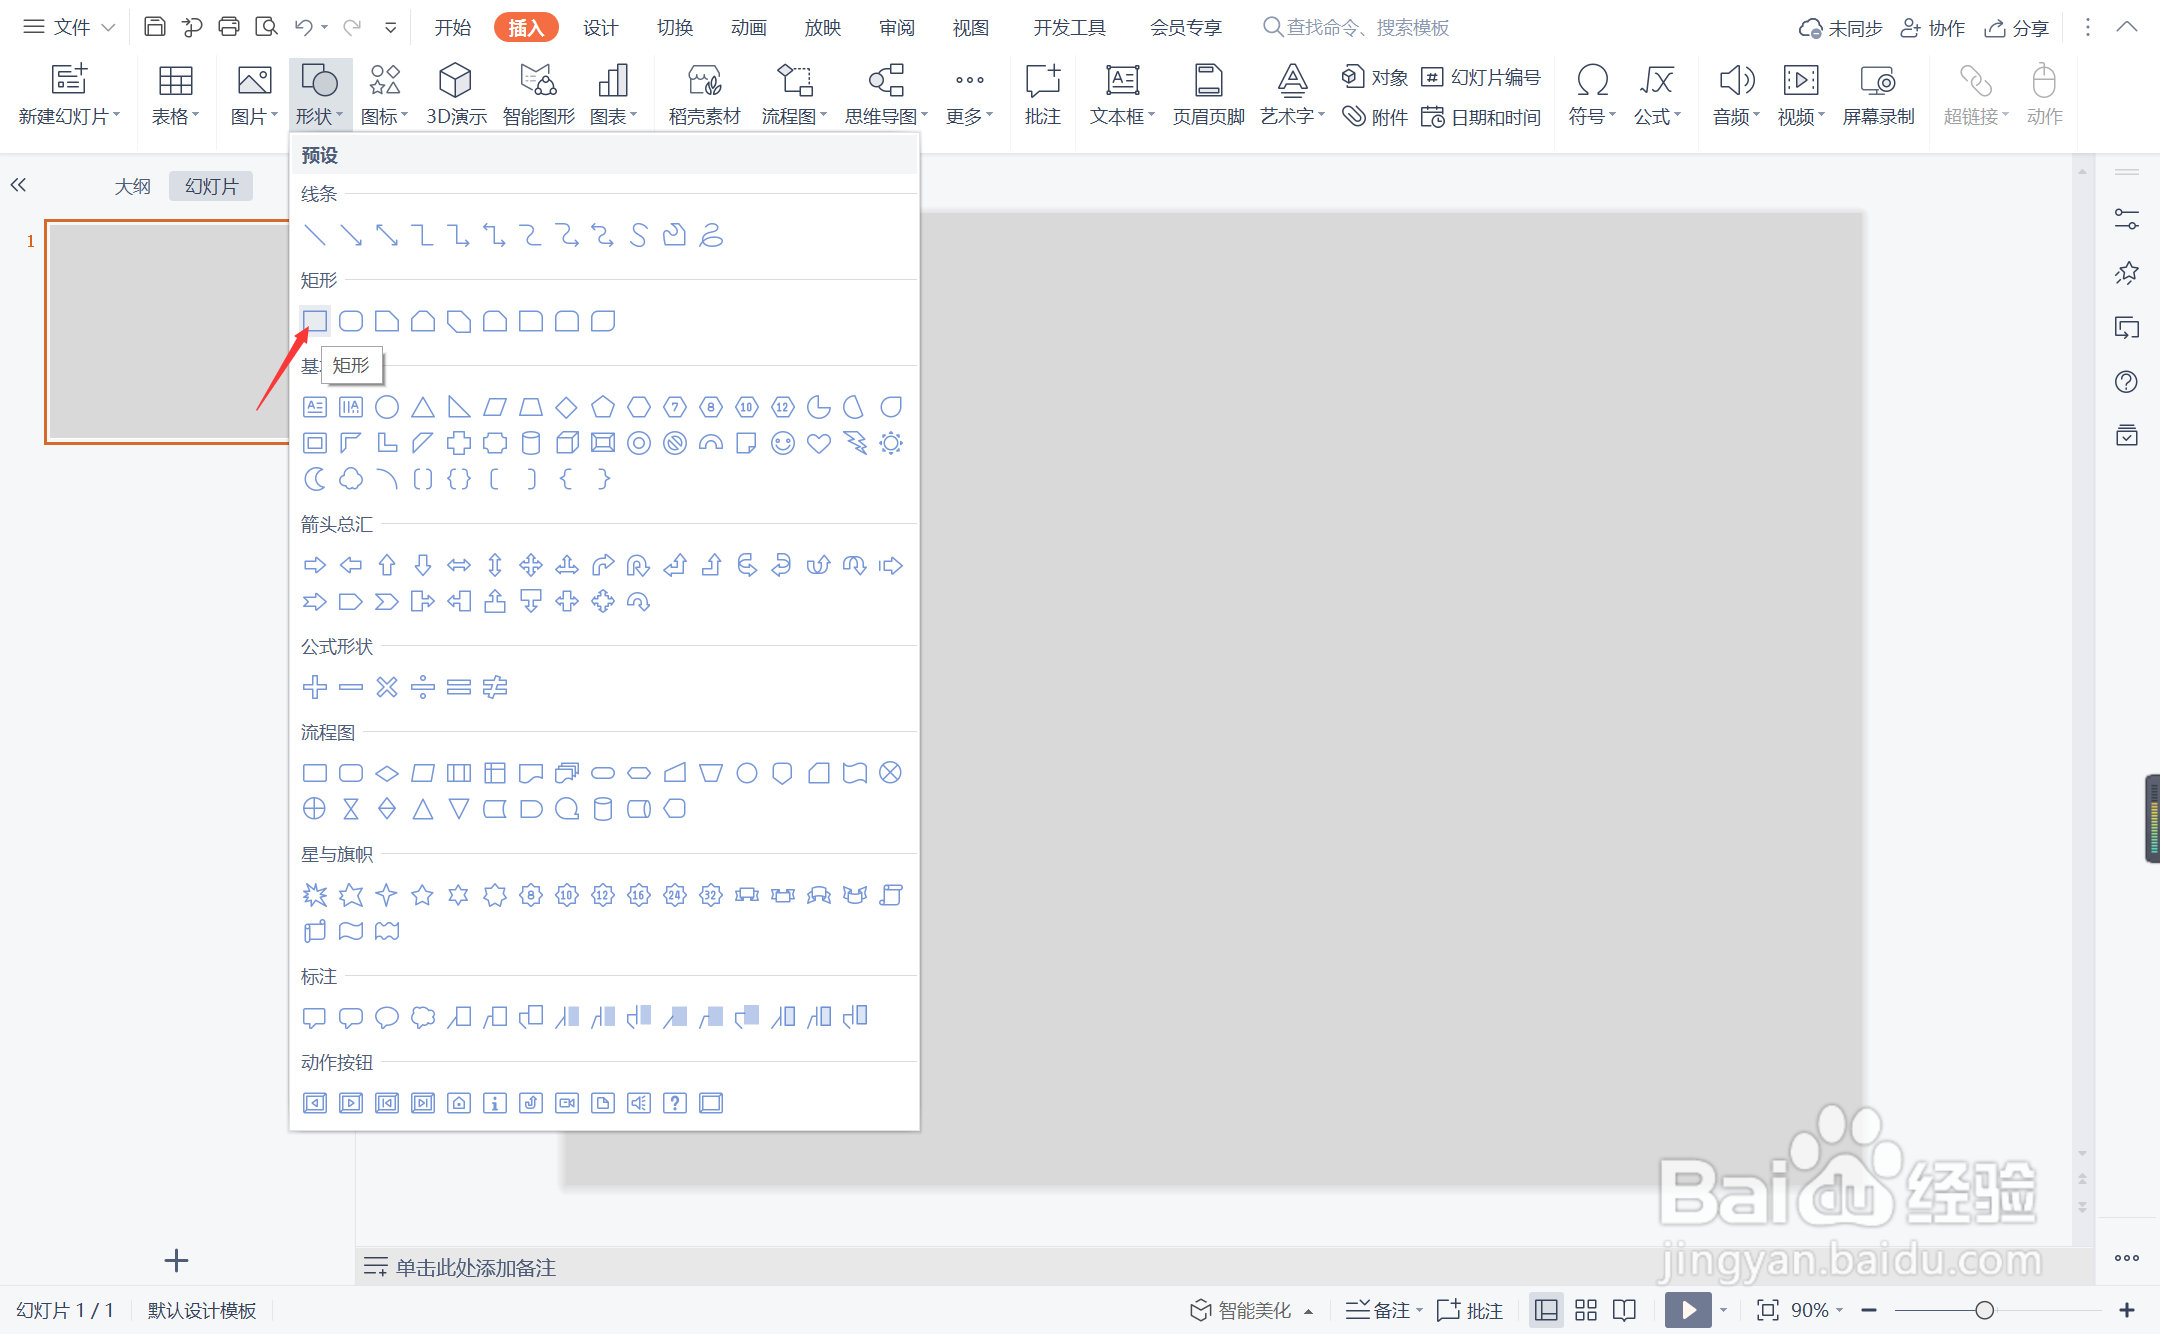Select the rectangle shape in presets
Viewport: 2160px width, 1334px height.
pyautogui.click(x=315, y=321)
